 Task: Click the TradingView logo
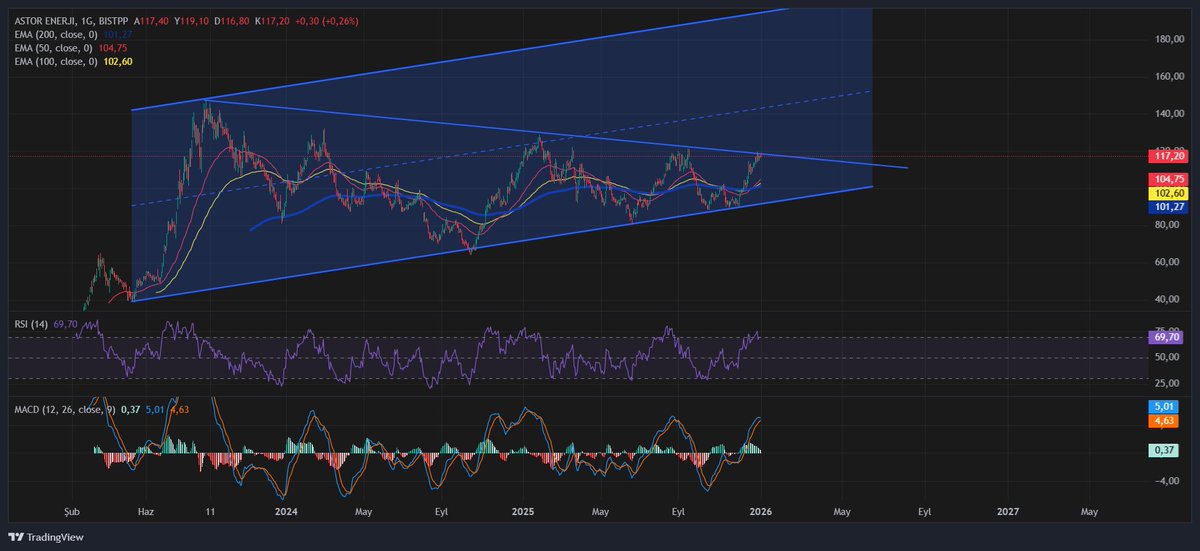[48, 537]
